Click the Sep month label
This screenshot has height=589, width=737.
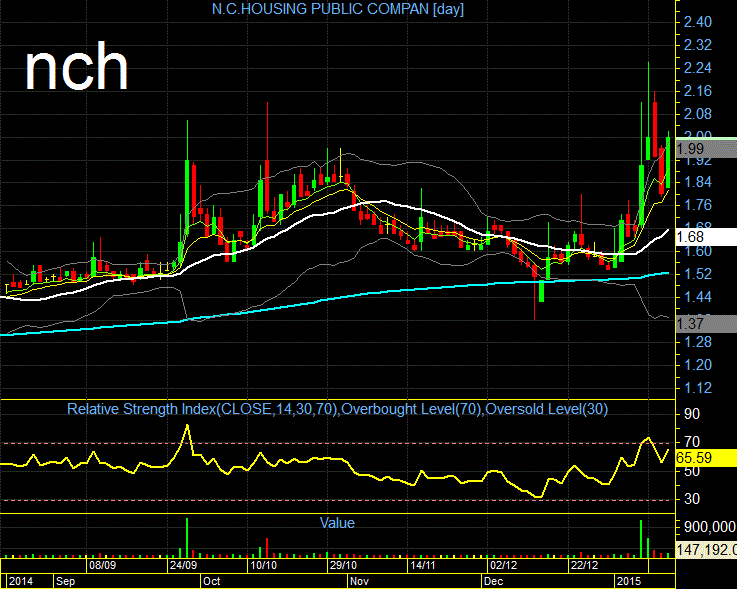(x=66, y=581)
